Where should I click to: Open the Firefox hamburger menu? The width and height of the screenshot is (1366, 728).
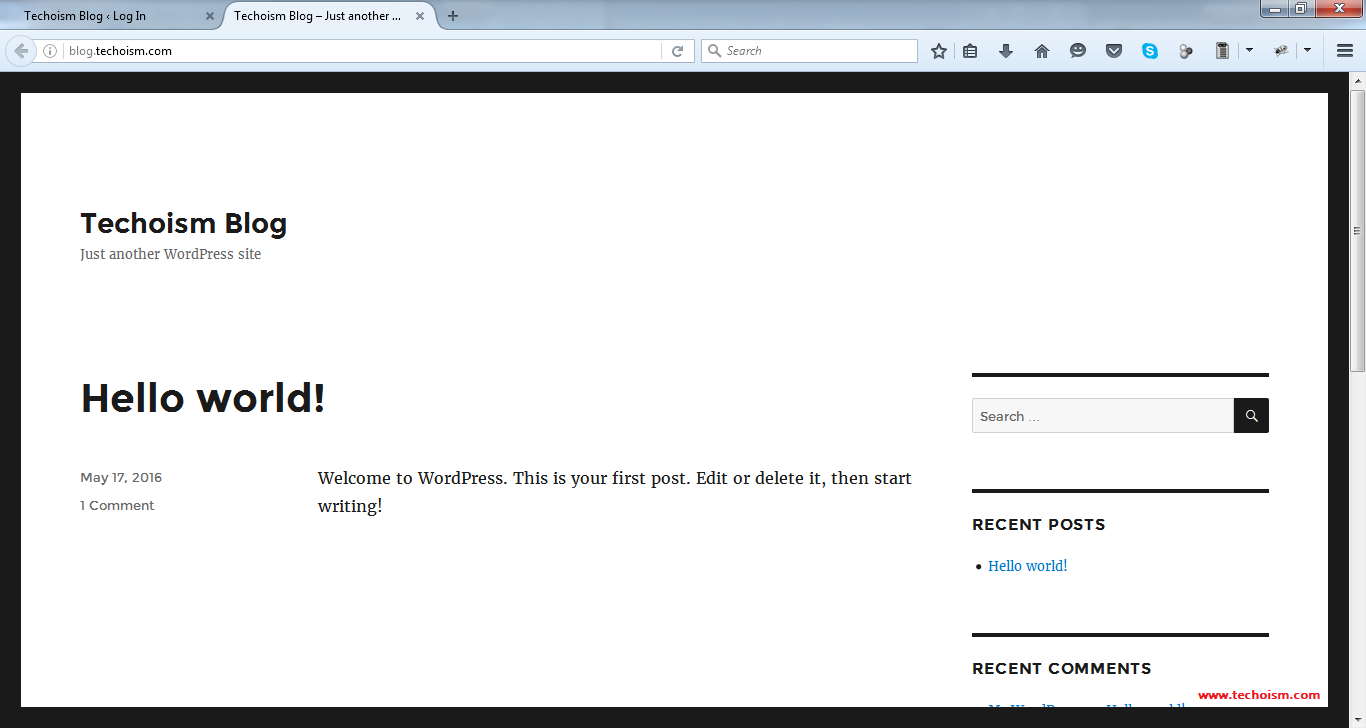(1345, 51)
